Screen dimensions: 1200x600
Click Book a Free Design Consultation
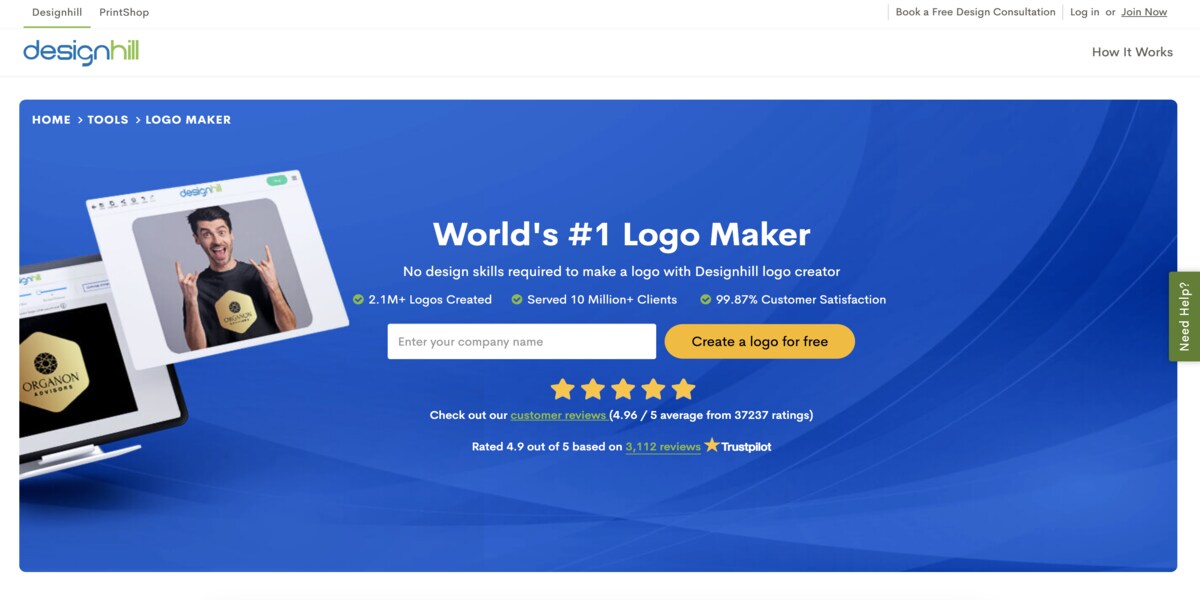pyautogui.click(x=975, y=12)
